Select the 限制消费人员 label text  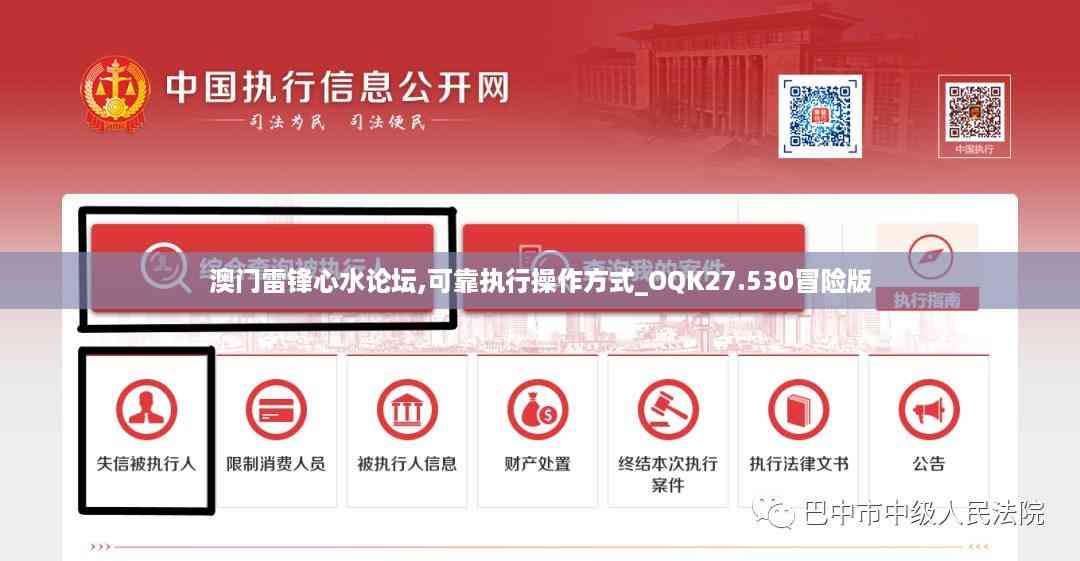(276, 464)
